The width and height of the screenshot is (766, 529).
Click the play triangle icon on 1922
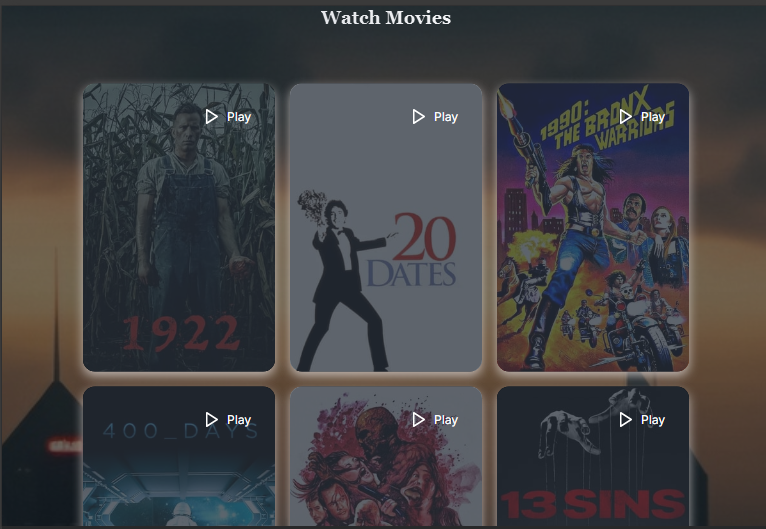(x=212, y=117)
